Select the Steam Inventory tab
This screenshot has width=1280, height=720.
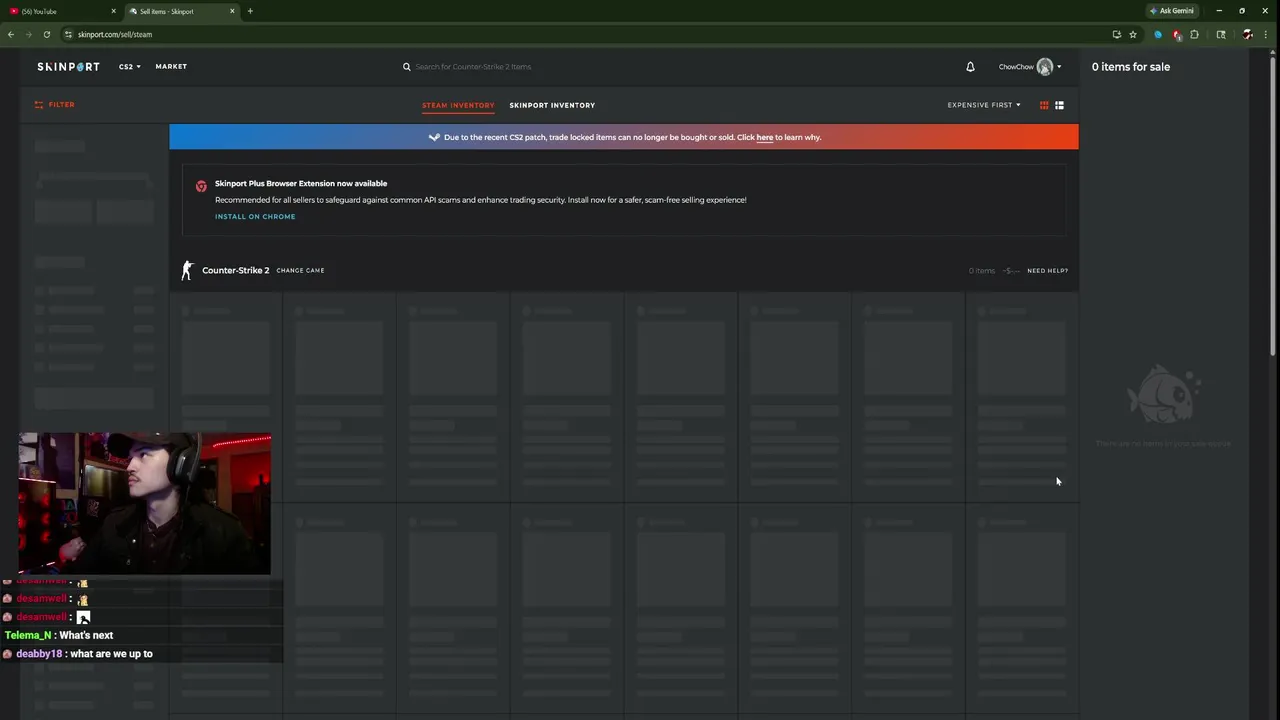[458, 105]
